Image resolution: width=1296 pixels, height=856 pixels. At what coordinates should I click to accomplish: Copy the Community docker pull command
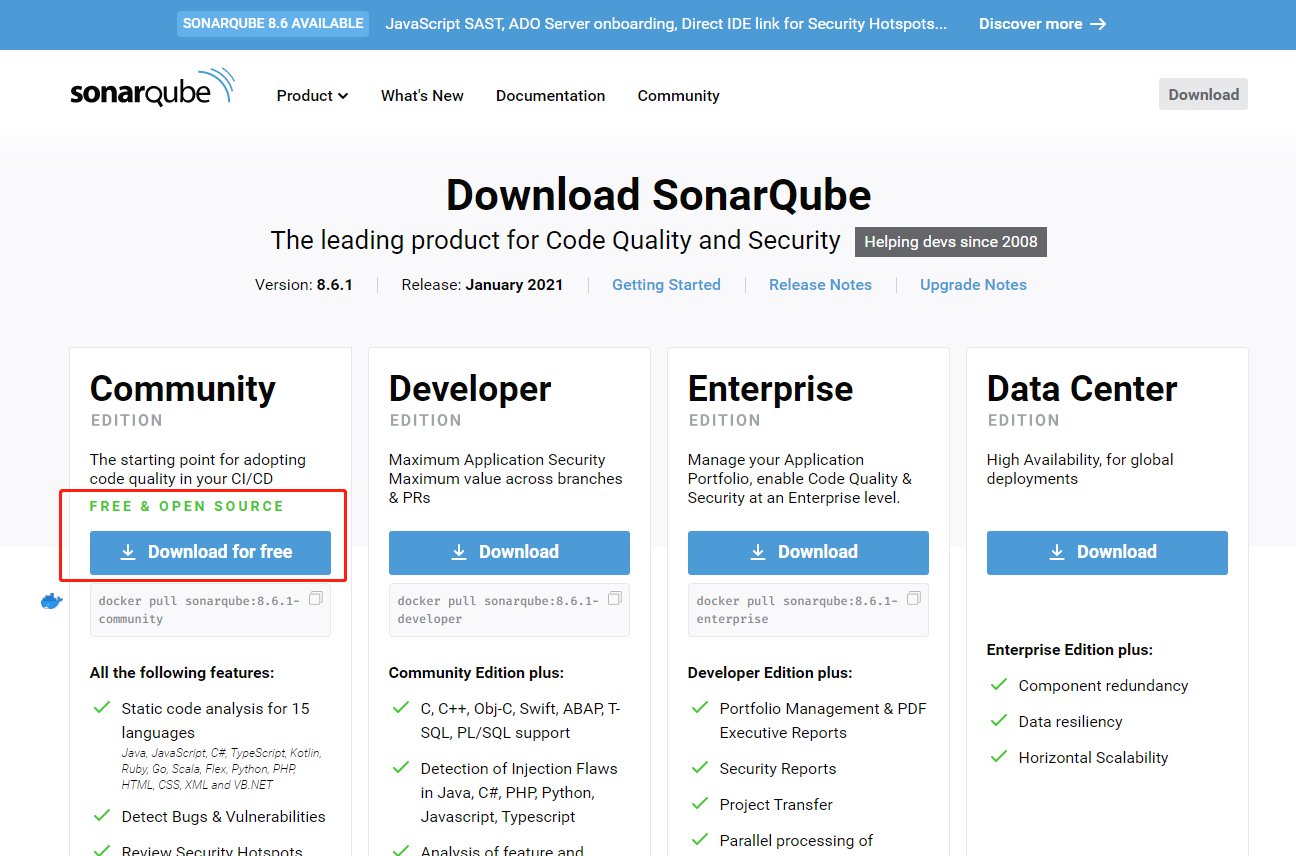point(316,596)
